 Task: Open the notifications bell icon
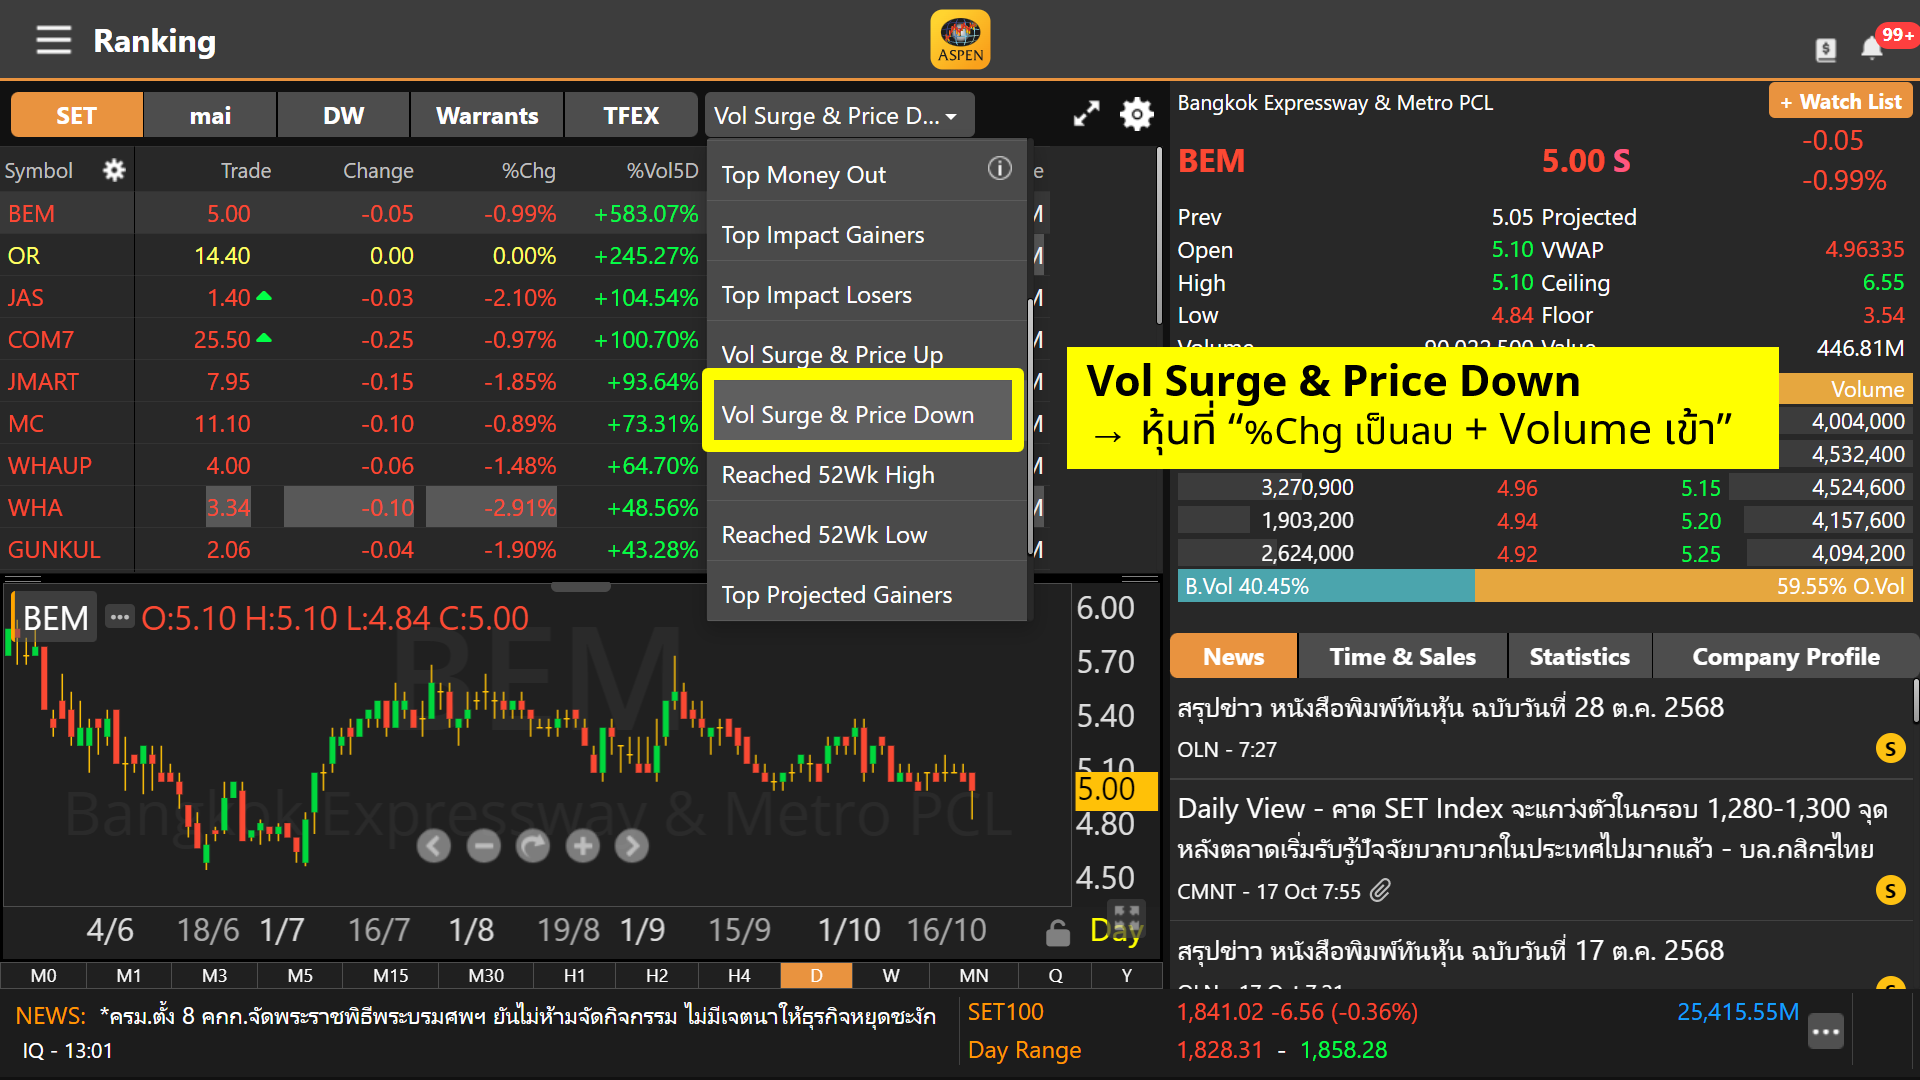(x=1872, y=48)
